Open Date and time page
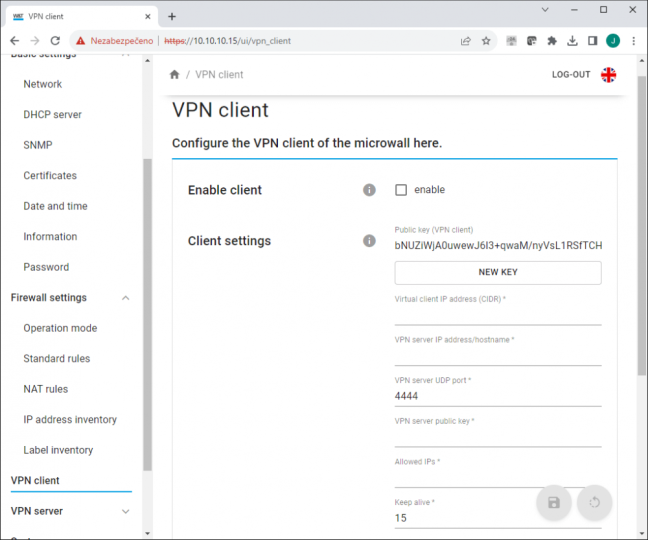Viewport: 648px width, 540px height. click(x=55, y=206)
